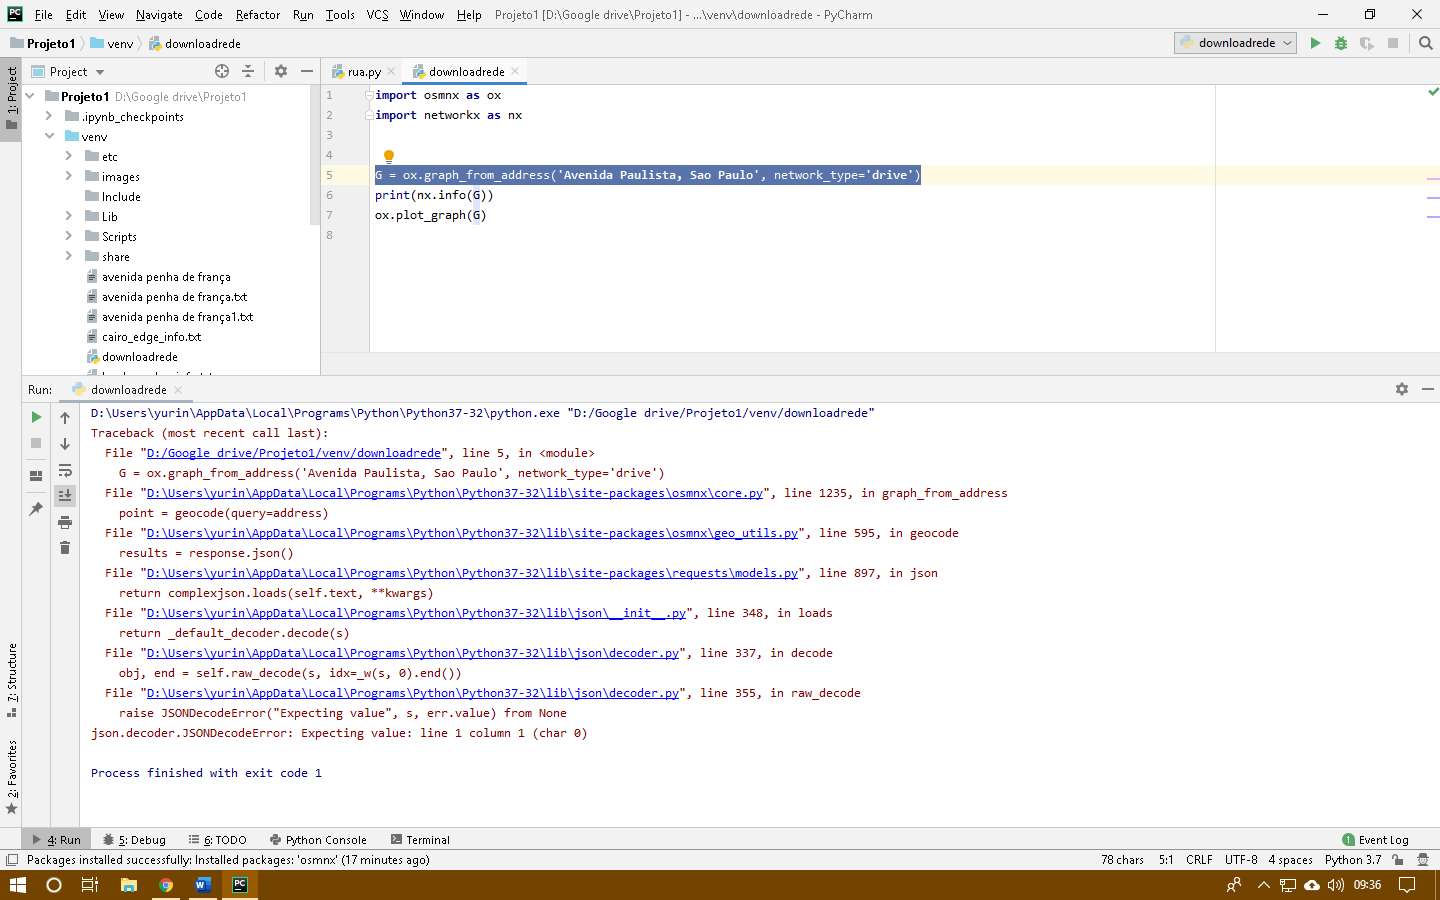Open the VCS menu
Image resolution: width=1440 pixels, height=900 pixels.
(x=377, y=15)
